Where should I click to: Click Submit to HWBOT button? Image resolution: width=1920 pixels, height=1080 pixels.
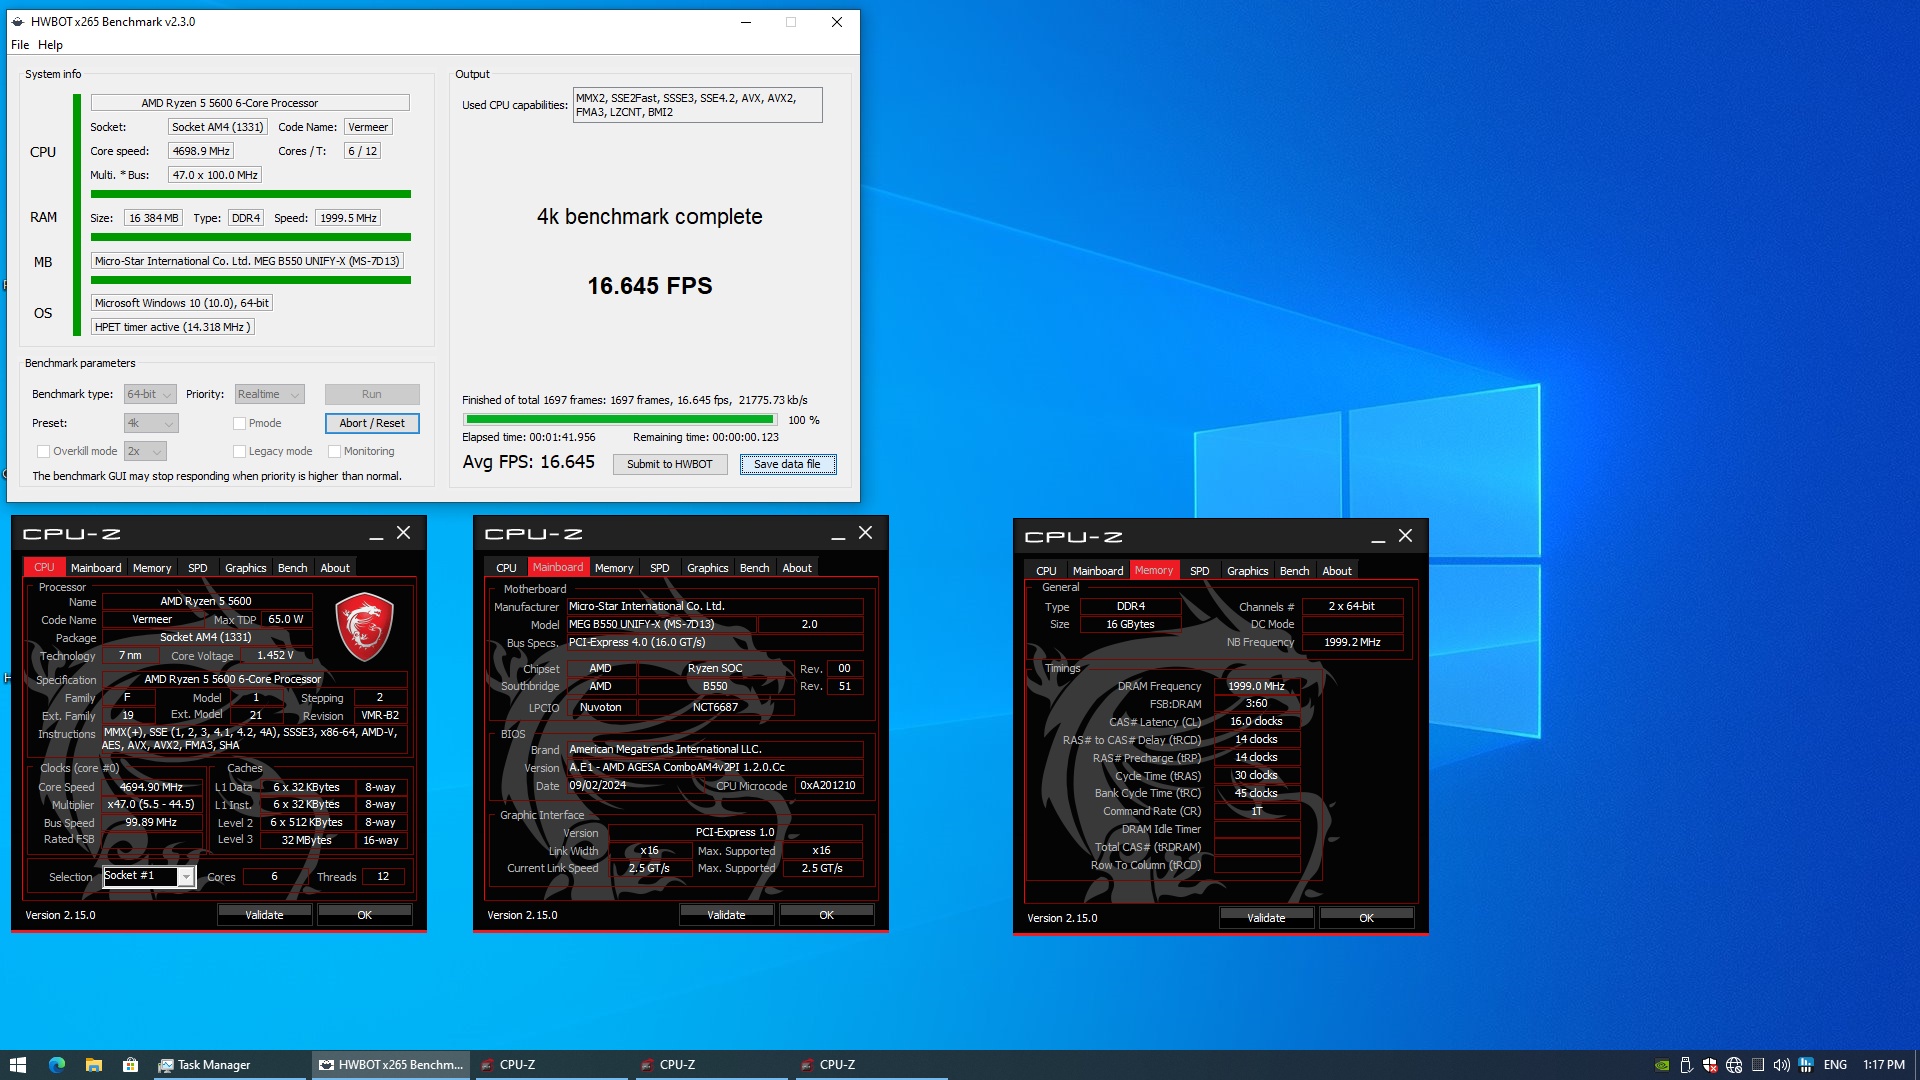669,465
